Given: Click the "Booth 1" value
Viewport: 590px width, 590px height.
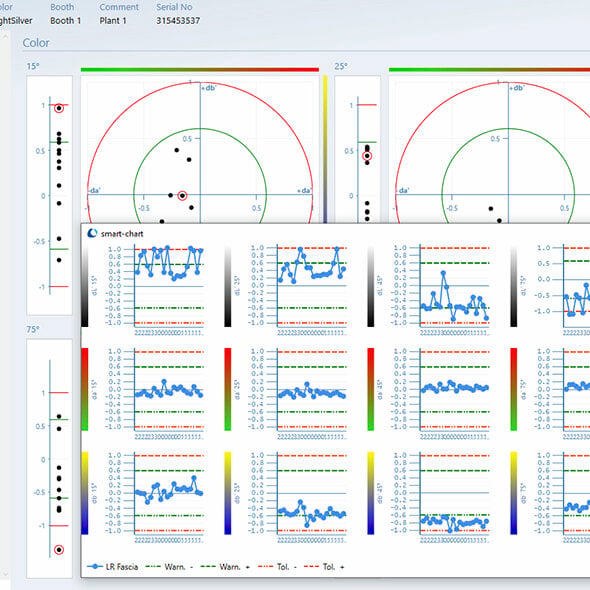Looking at the screenshot, I should tap(65, 21).
